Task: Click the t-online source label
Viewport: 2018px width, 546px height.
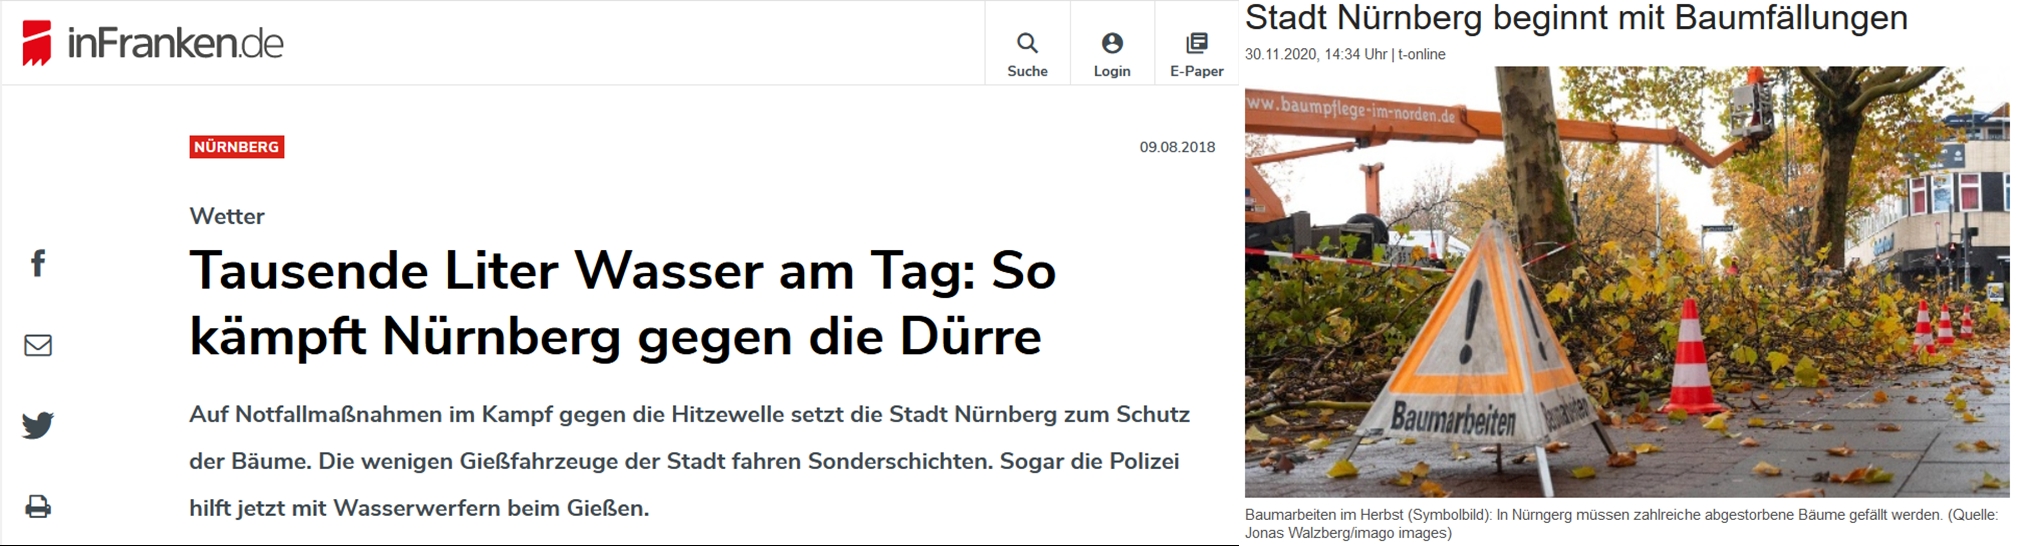Action: tap(1421, 54)
